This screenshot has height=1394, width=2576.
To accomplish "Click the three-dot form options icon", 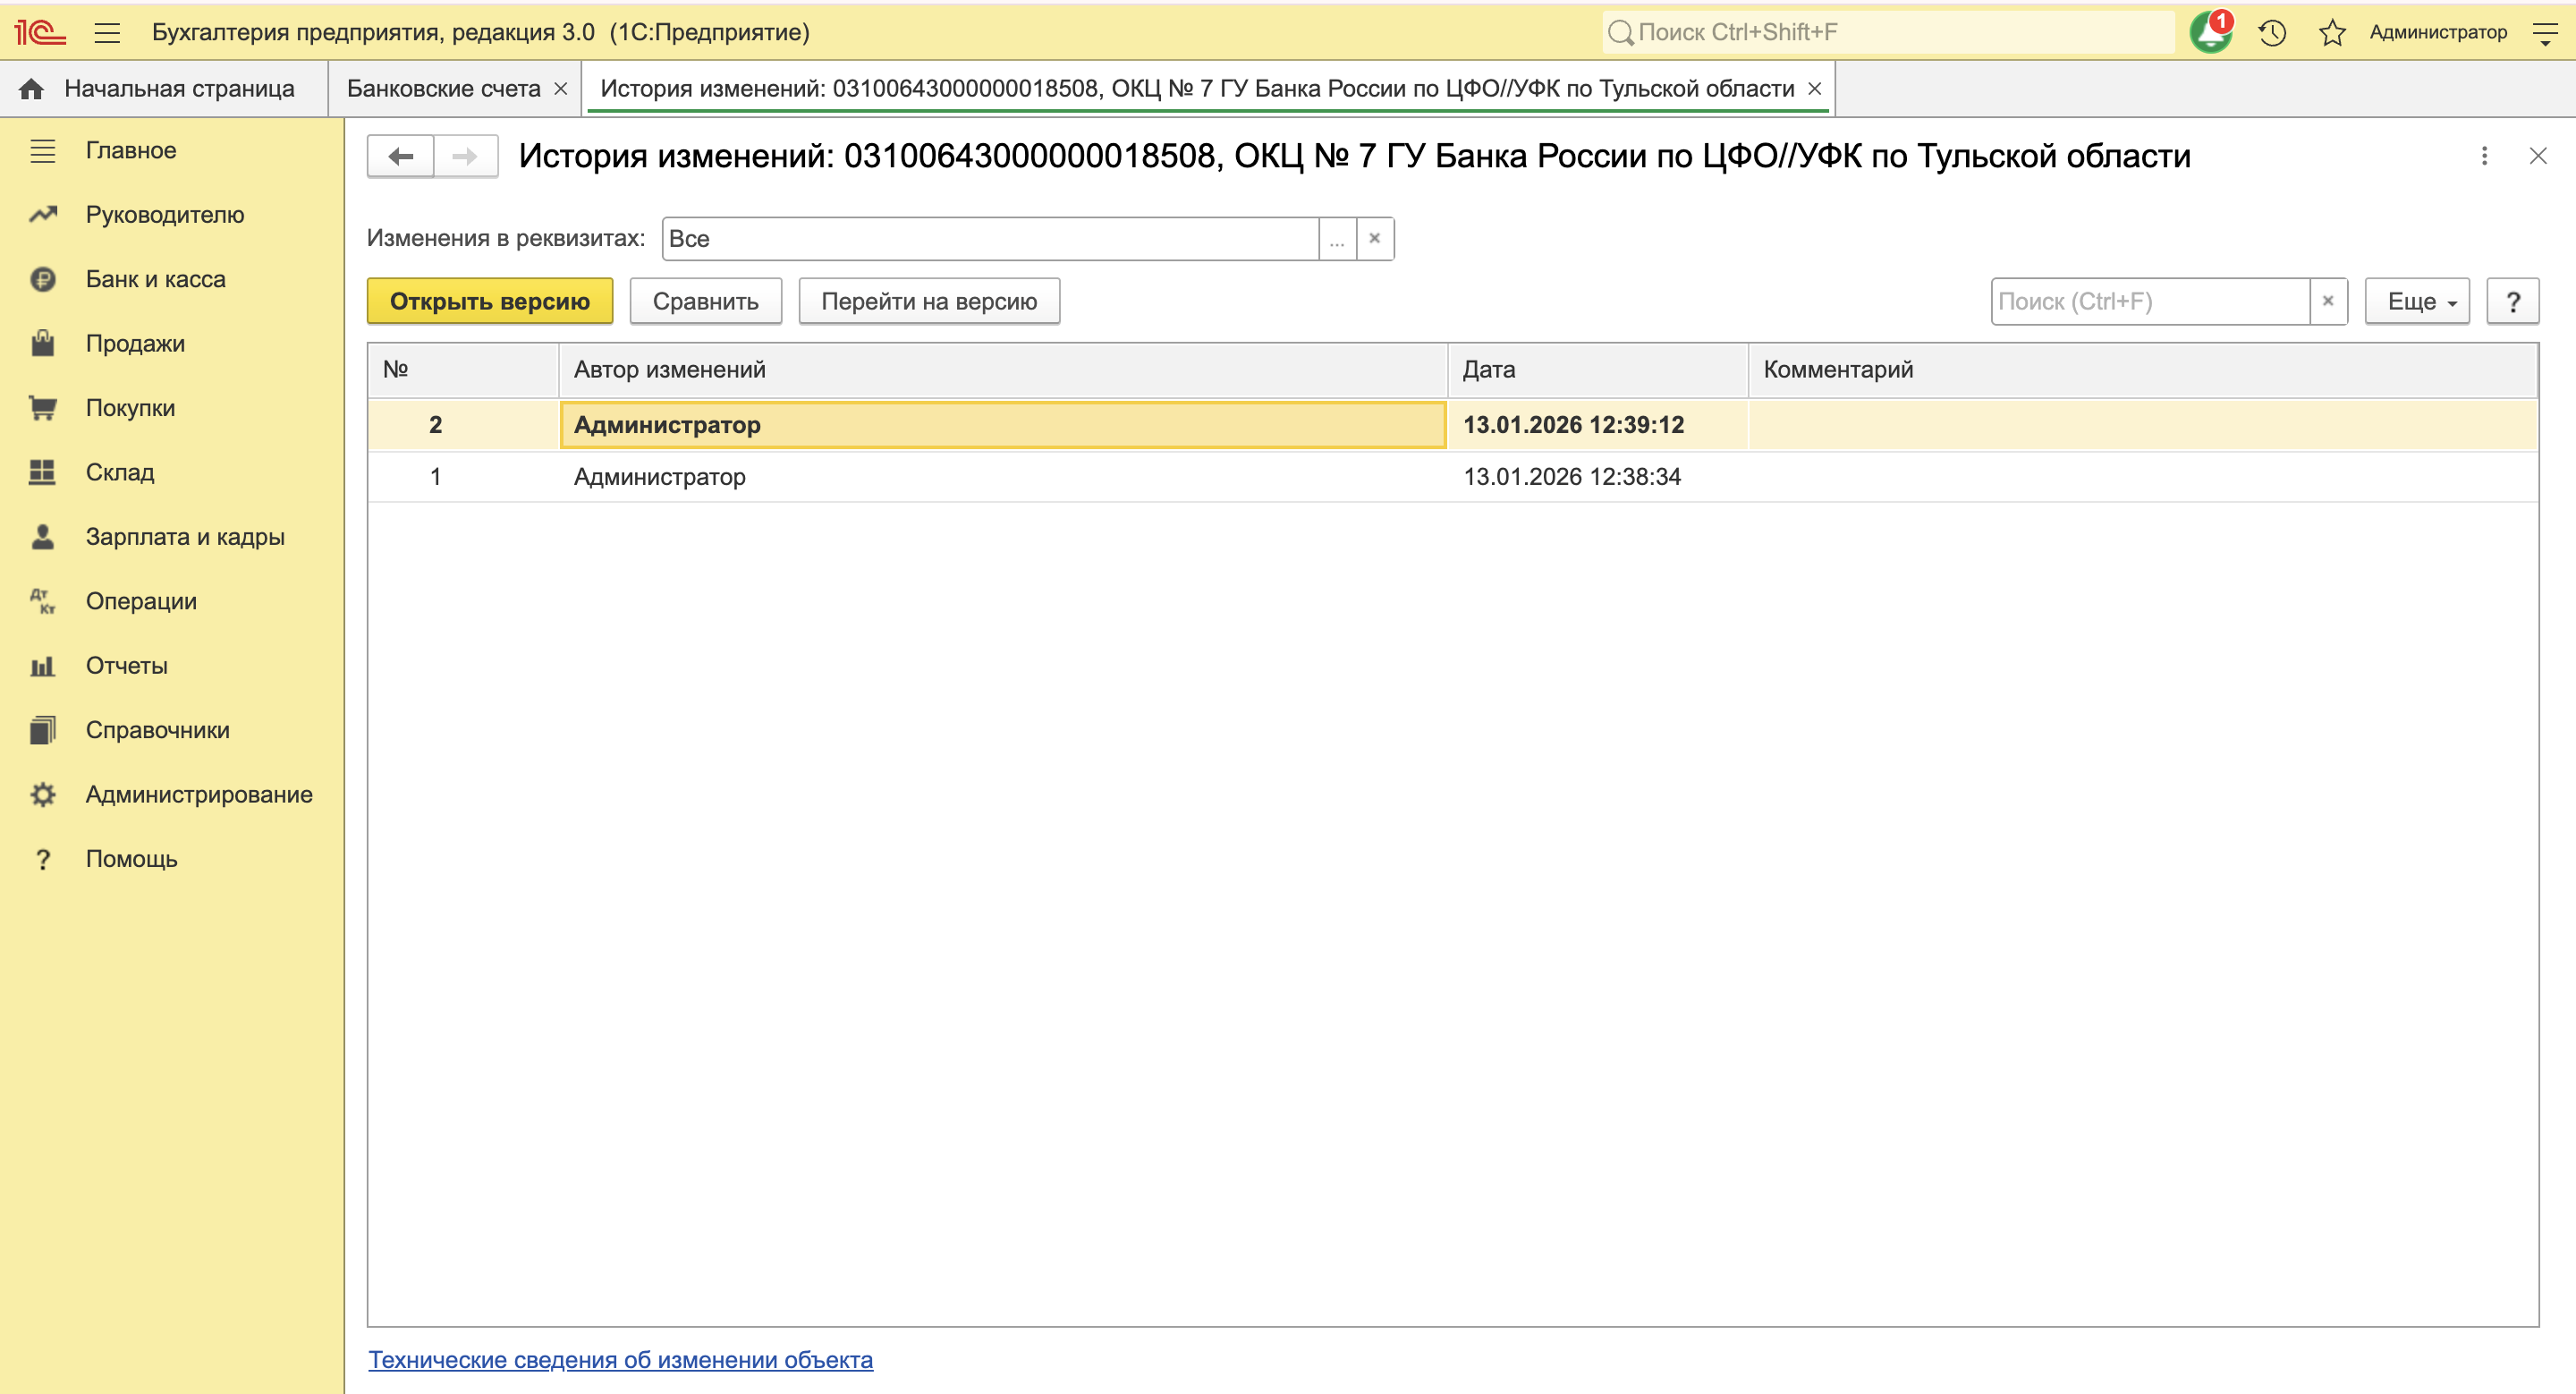I will [x=2484, y=156].
